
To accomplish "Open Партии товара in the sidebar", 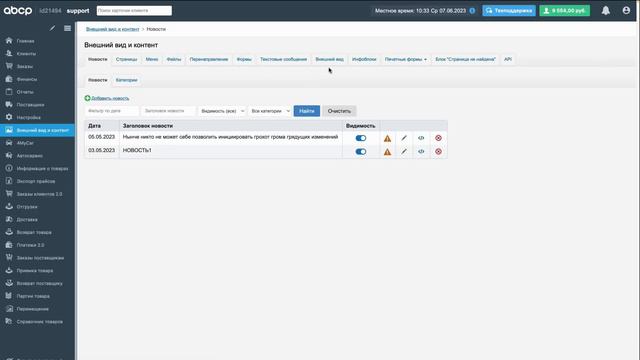I will (33, 296).
